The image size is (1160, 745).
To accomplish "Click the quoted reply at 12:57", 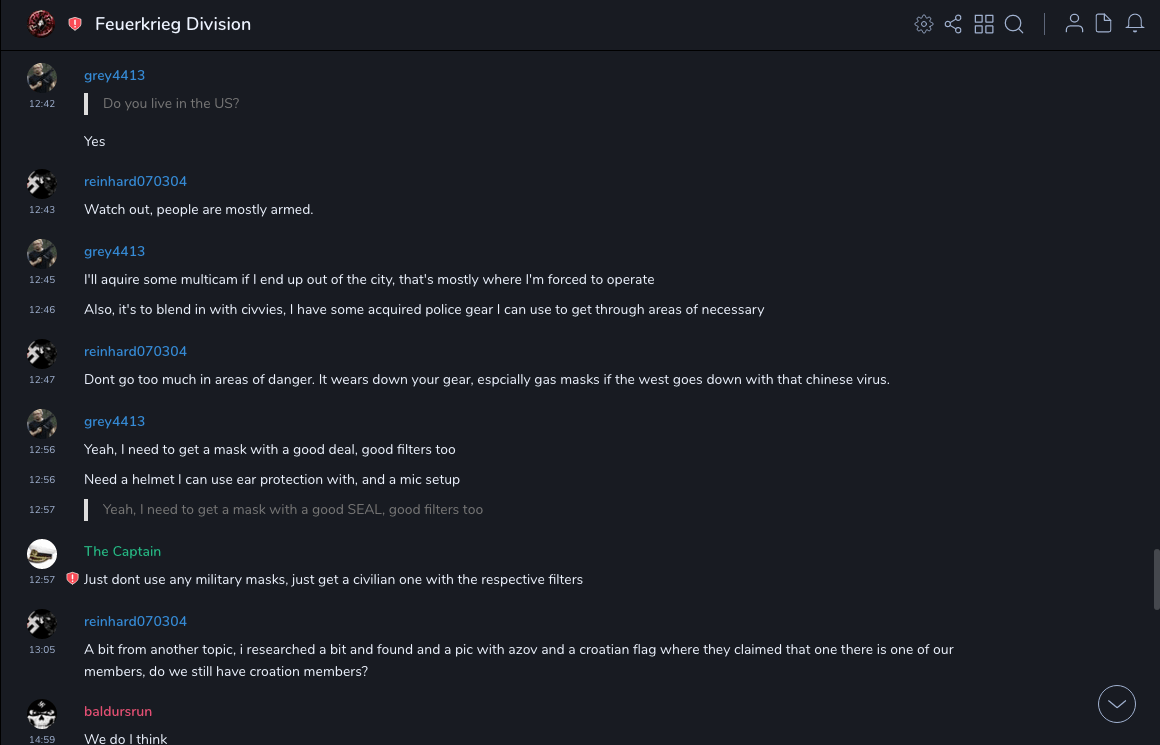I will coord(292,509).
